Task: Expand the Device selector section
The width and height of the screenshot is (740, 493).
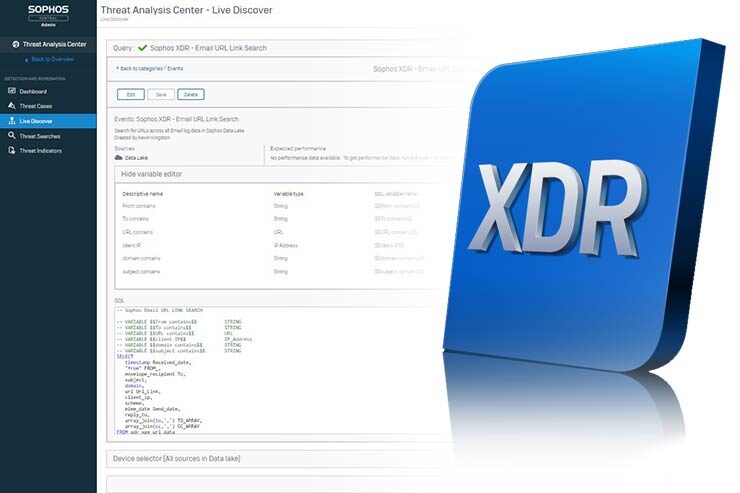Action: 180,458
